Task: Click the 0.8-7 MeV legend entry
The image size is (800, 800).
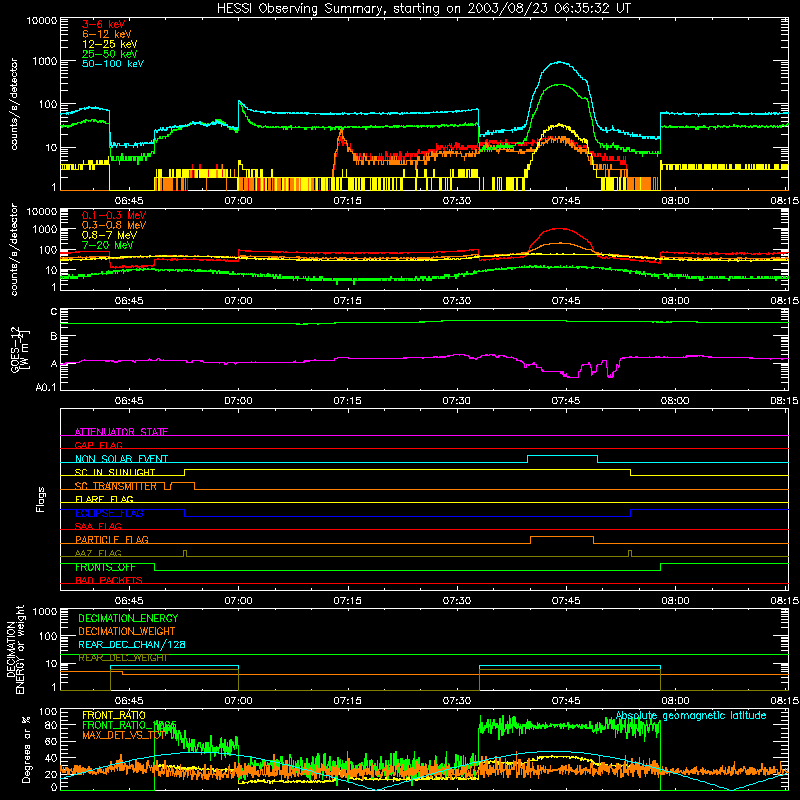Action: click(109, 235)
